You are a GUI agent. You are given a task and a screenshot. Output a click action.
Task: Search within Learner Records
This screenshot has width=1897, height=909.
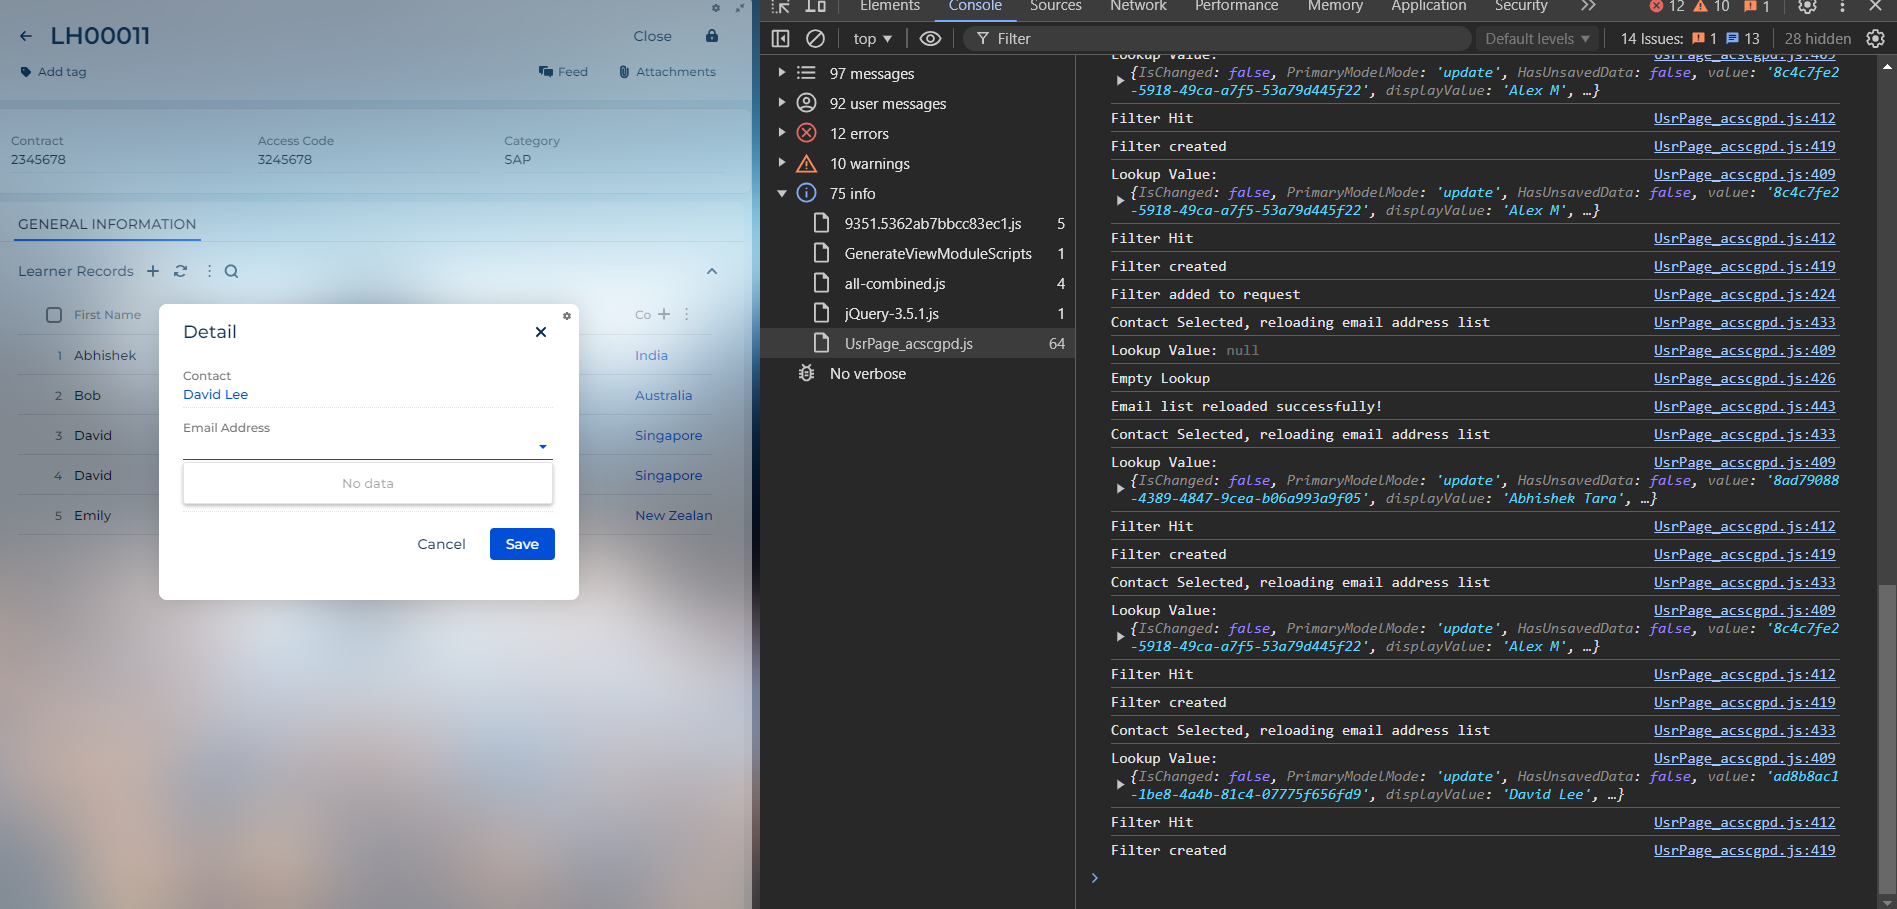[231, 271]
